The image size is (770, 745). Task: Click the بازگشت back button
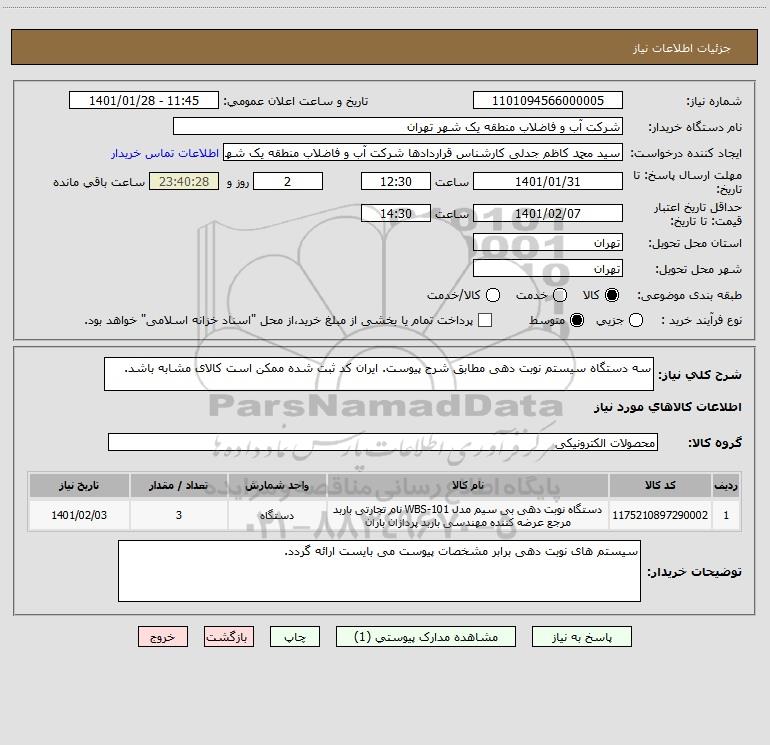tap(229, 637)
